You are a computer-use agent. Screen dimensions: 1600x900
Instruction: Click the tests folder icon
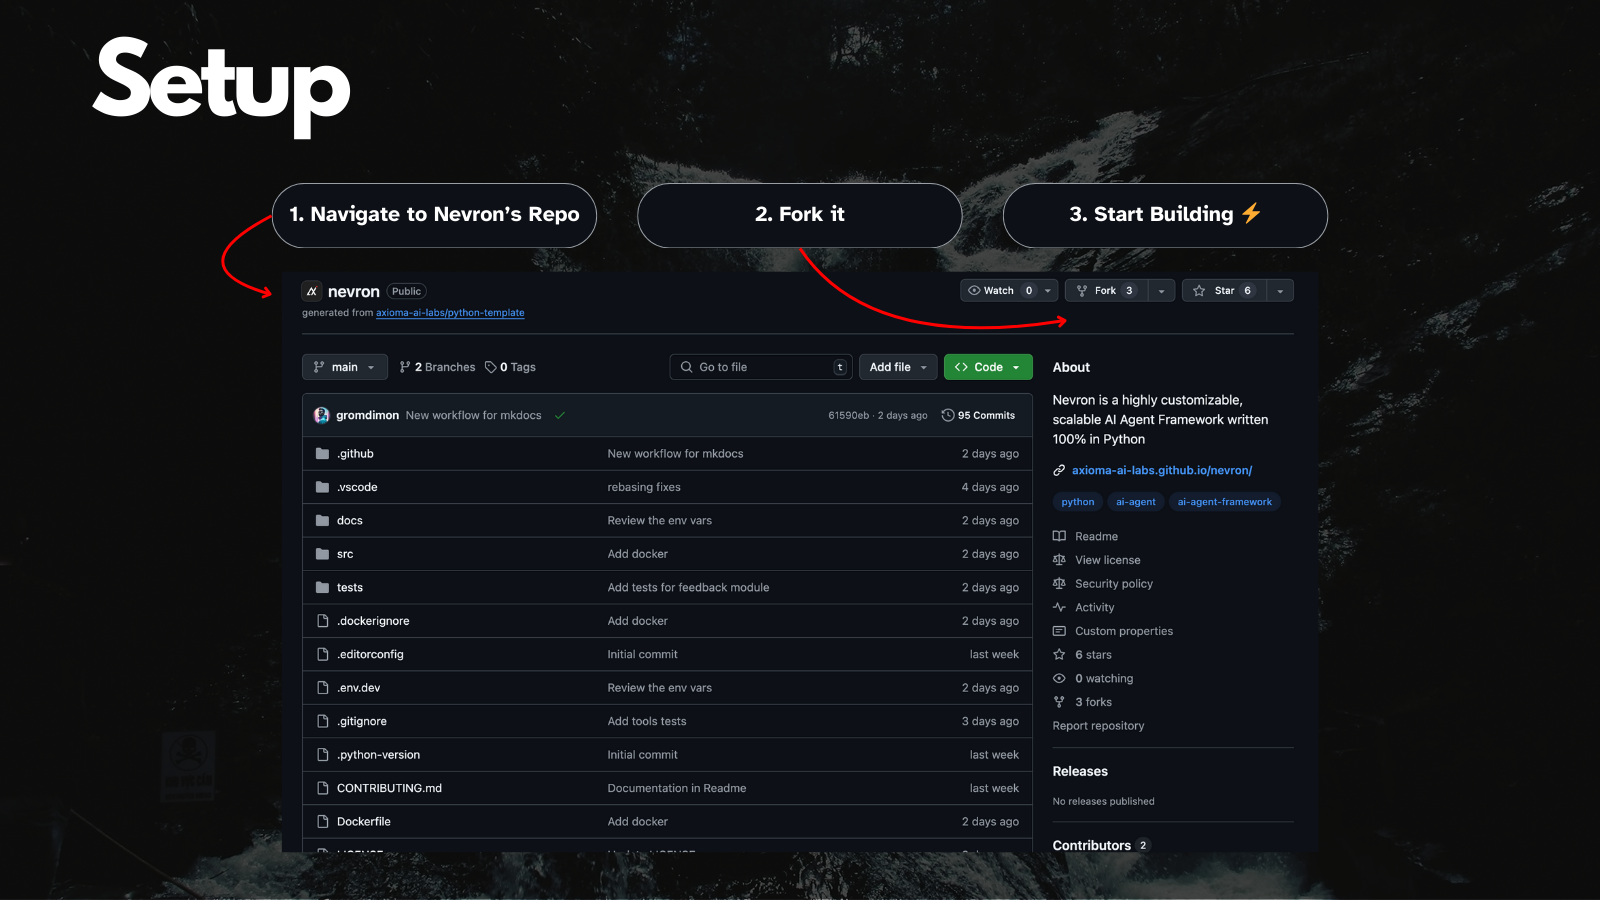click(322, 588)
